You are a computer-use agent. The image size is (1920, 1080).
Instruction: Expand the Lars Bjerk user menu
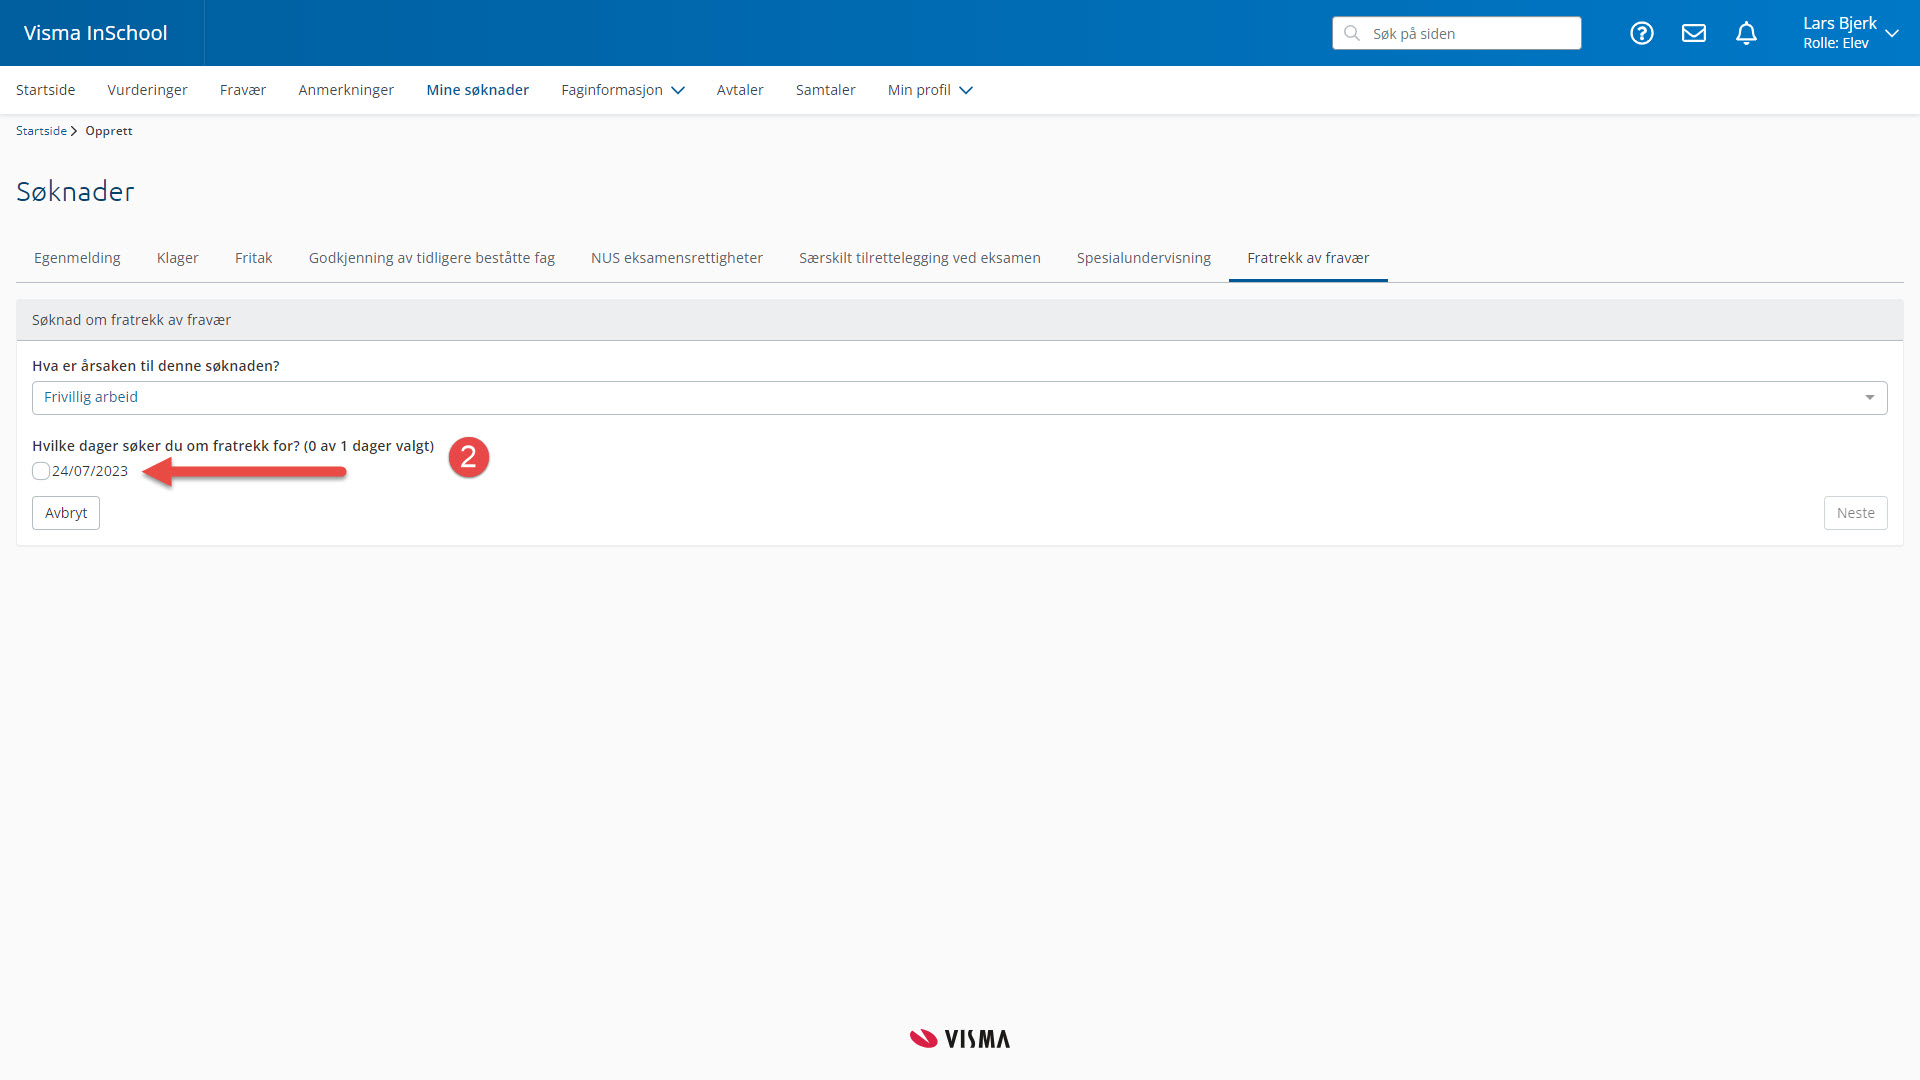click(x=1850, y=33)
